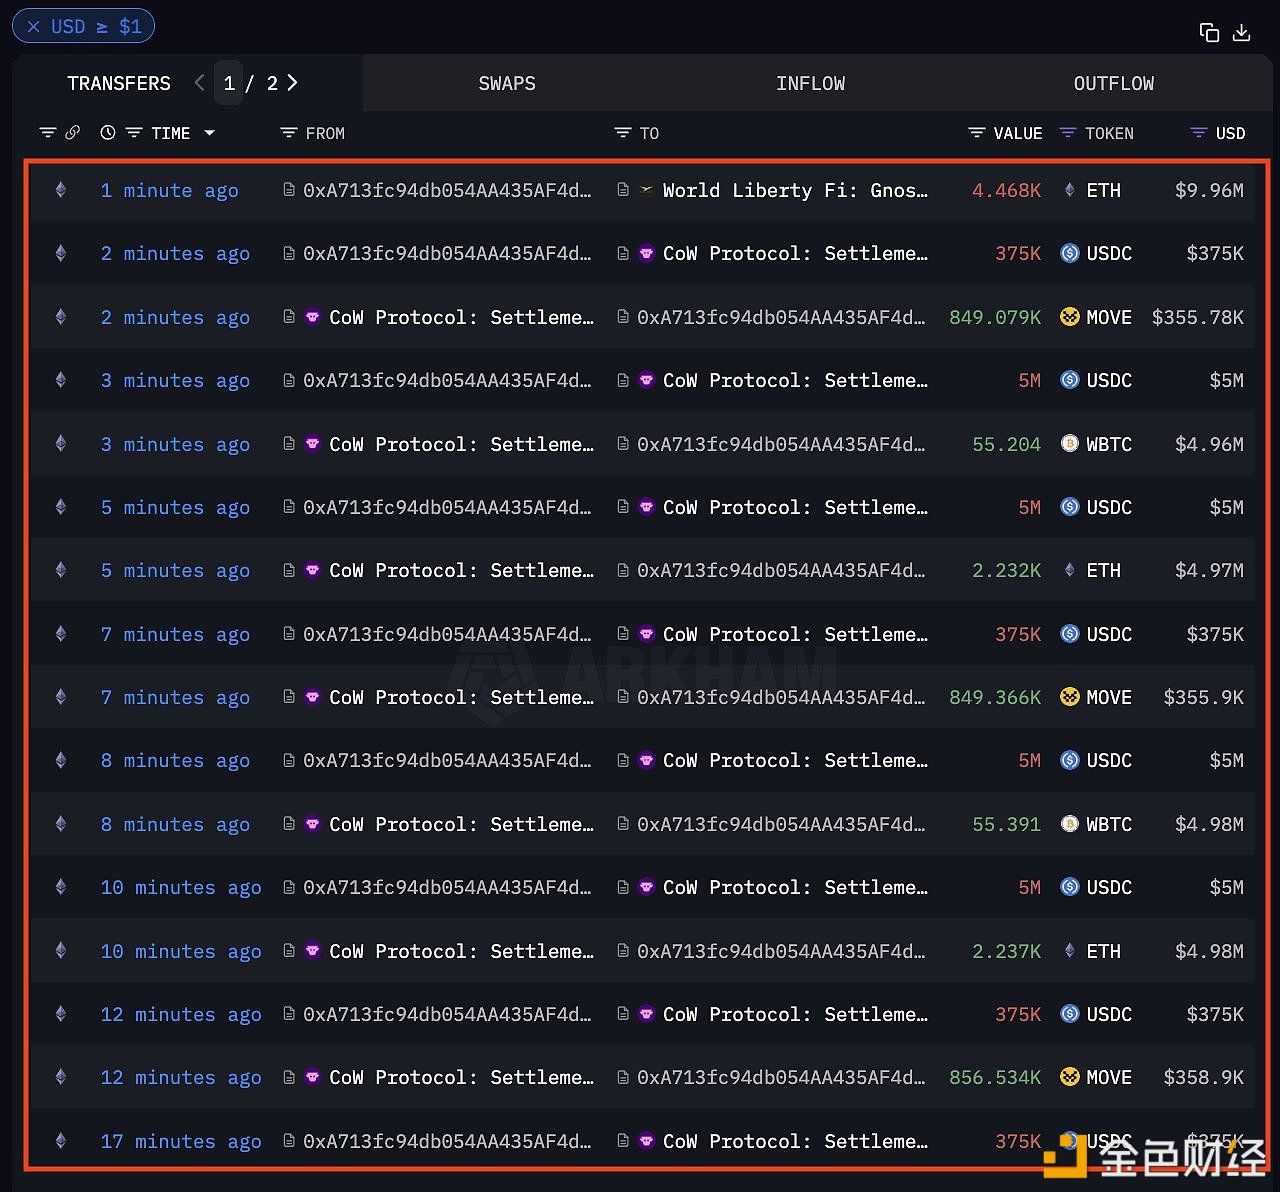Switch to the OUTFLOW tab

(1114, 83)
